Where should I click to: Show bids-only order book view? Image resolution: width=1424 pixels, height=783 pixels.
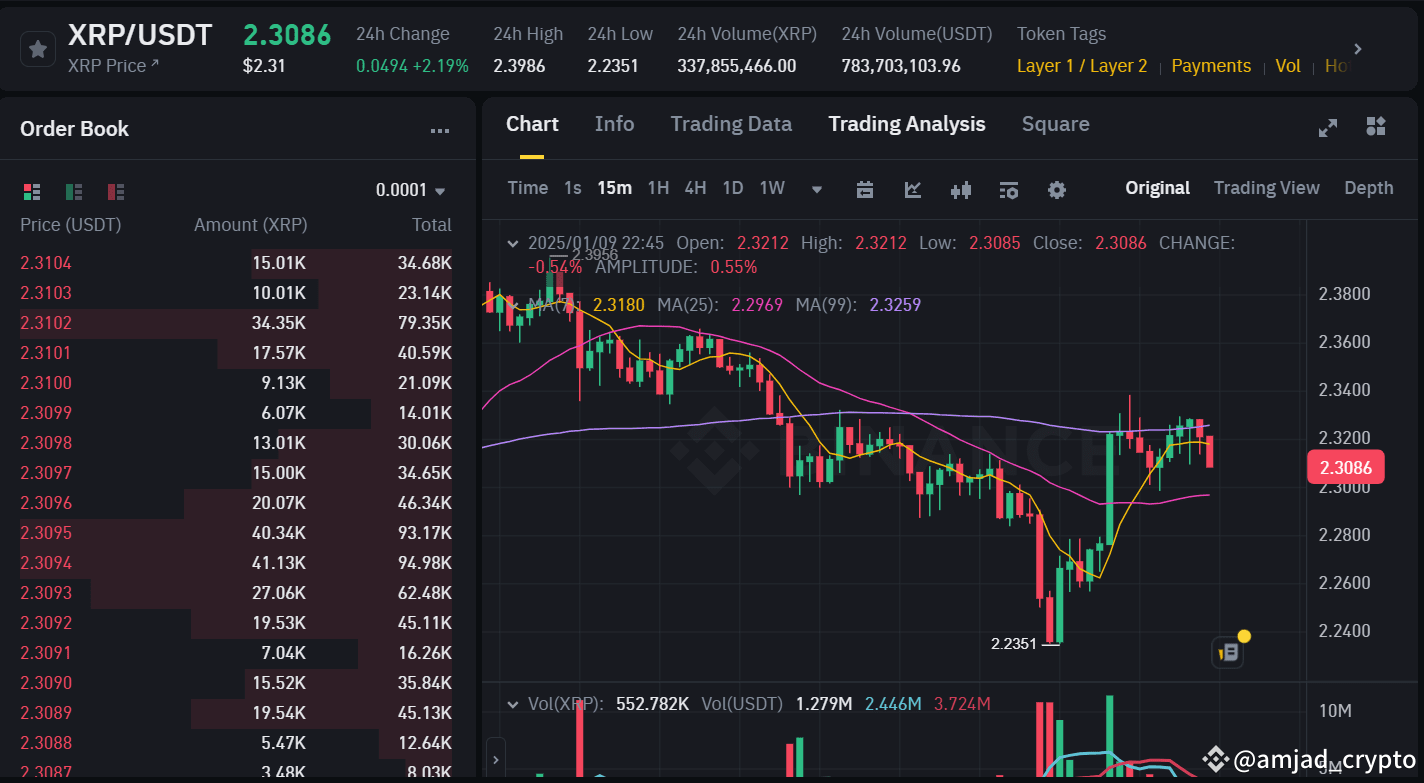(x=74, y=191)
